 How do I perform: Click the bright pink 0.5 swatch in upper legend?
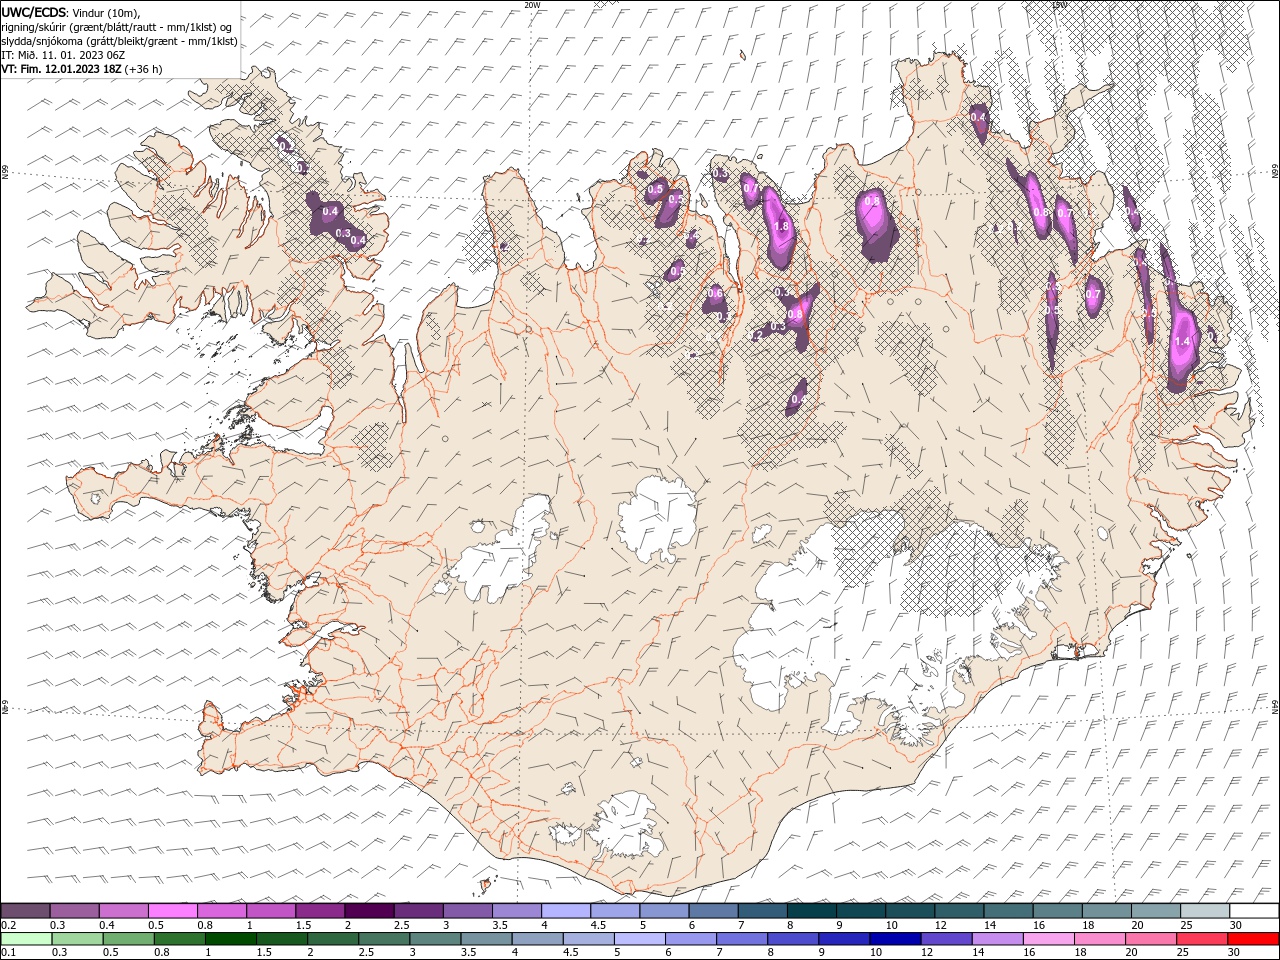click(x=173, y=911)
